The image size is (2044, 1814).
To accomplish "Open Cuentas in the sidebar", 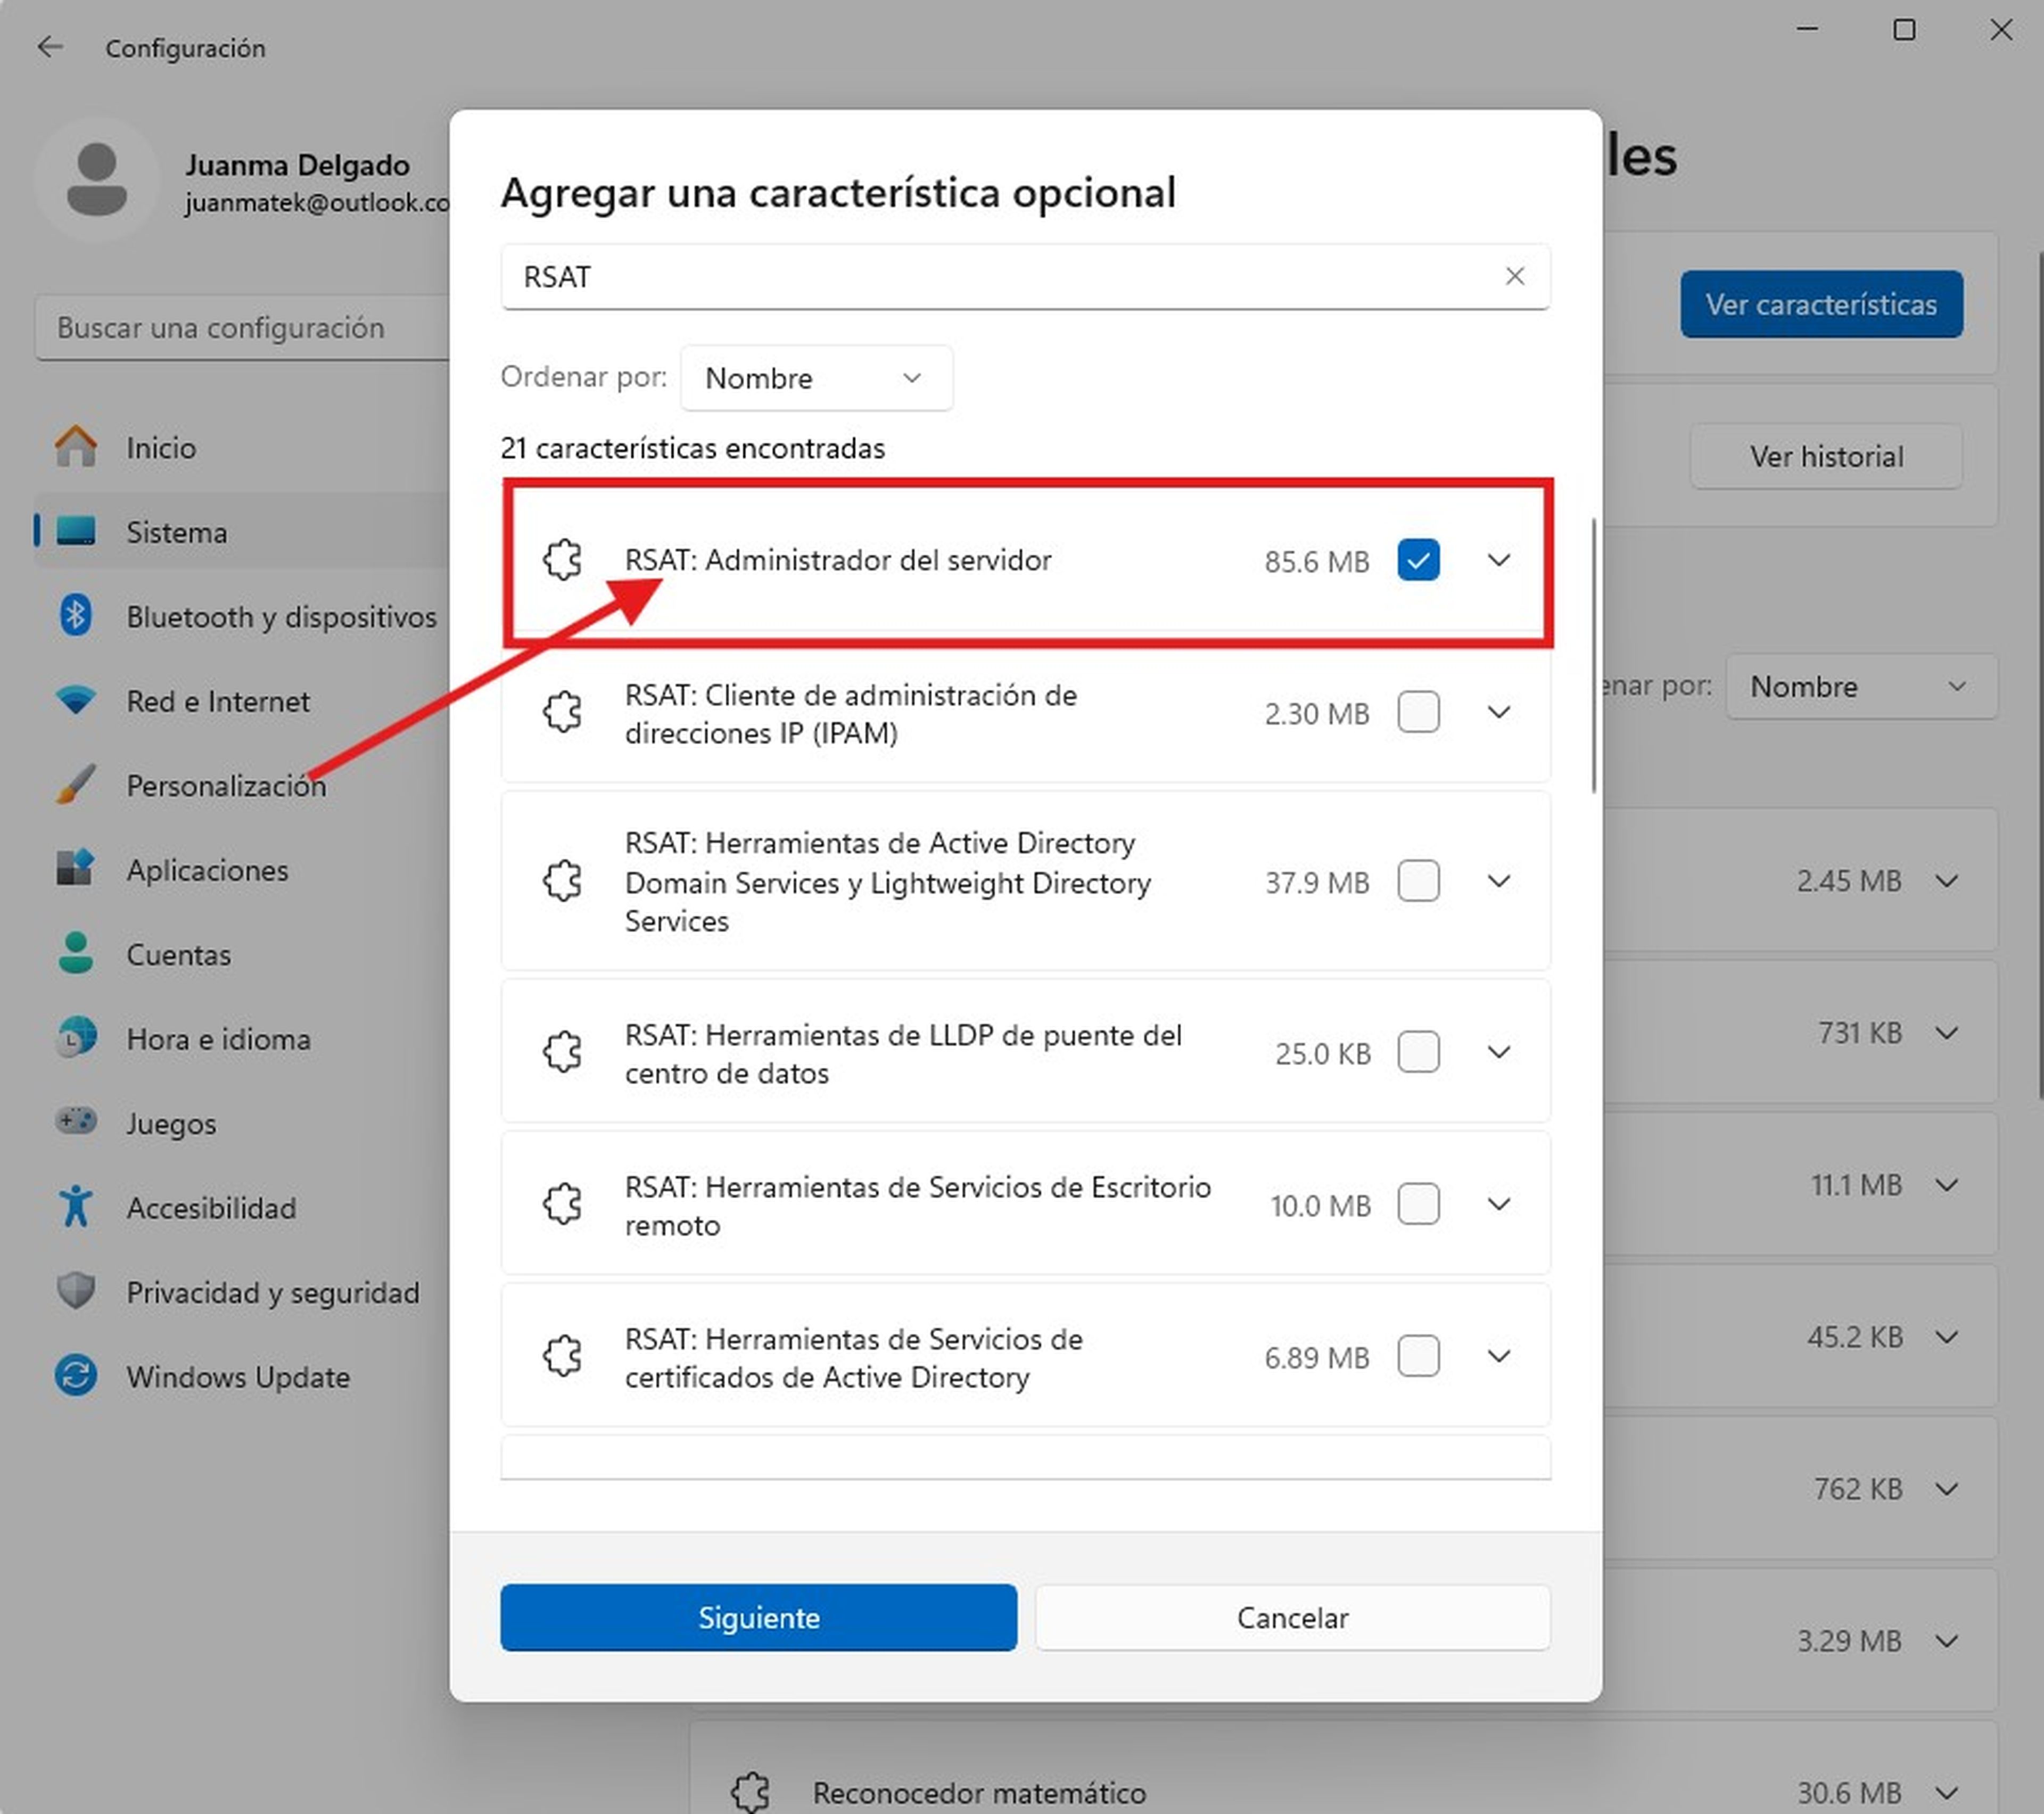I will (242, 954).
